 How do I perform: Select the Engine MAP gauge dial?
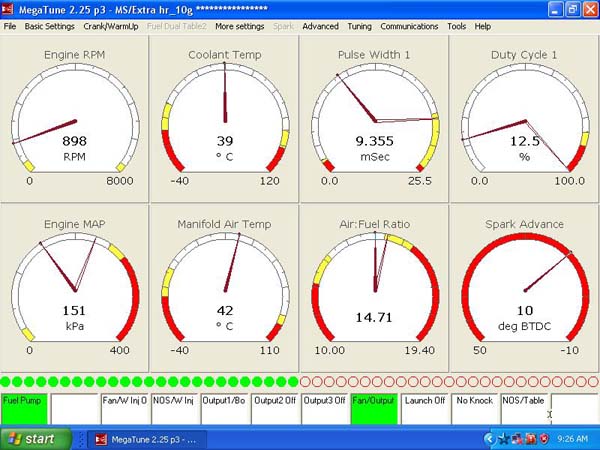75,289
